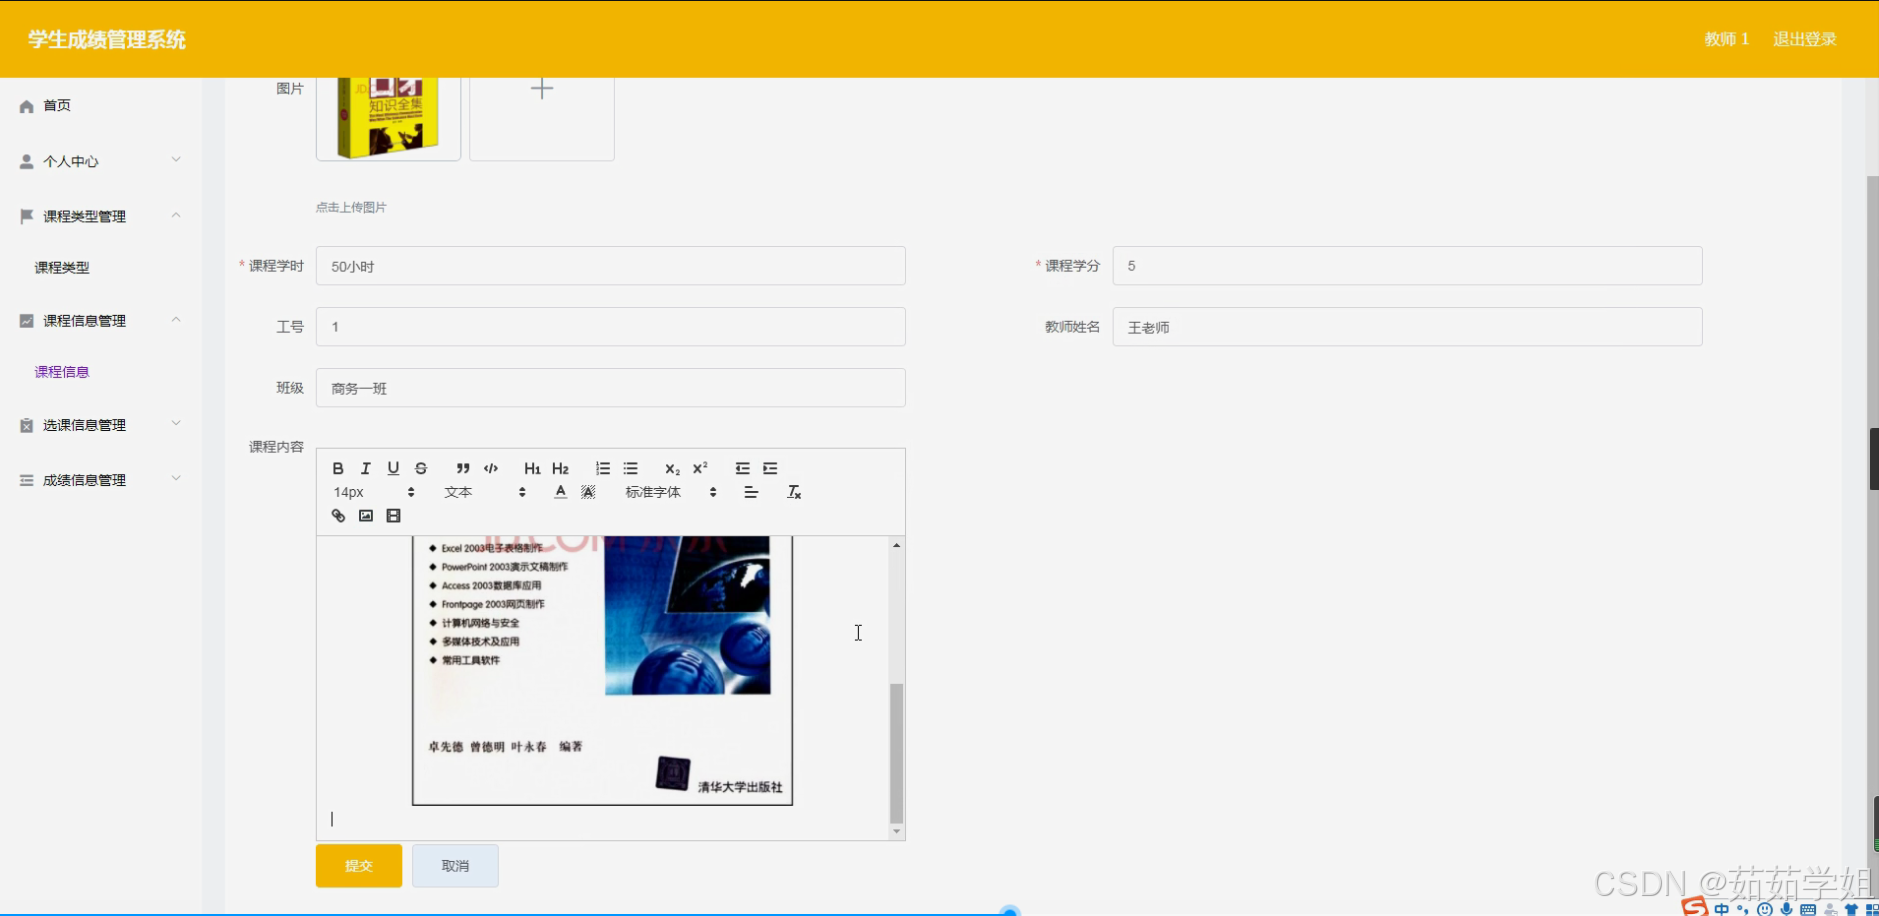Decrease the paragraph indent
This screenshot has width=1879, height=916.
(x=742, y=468)
